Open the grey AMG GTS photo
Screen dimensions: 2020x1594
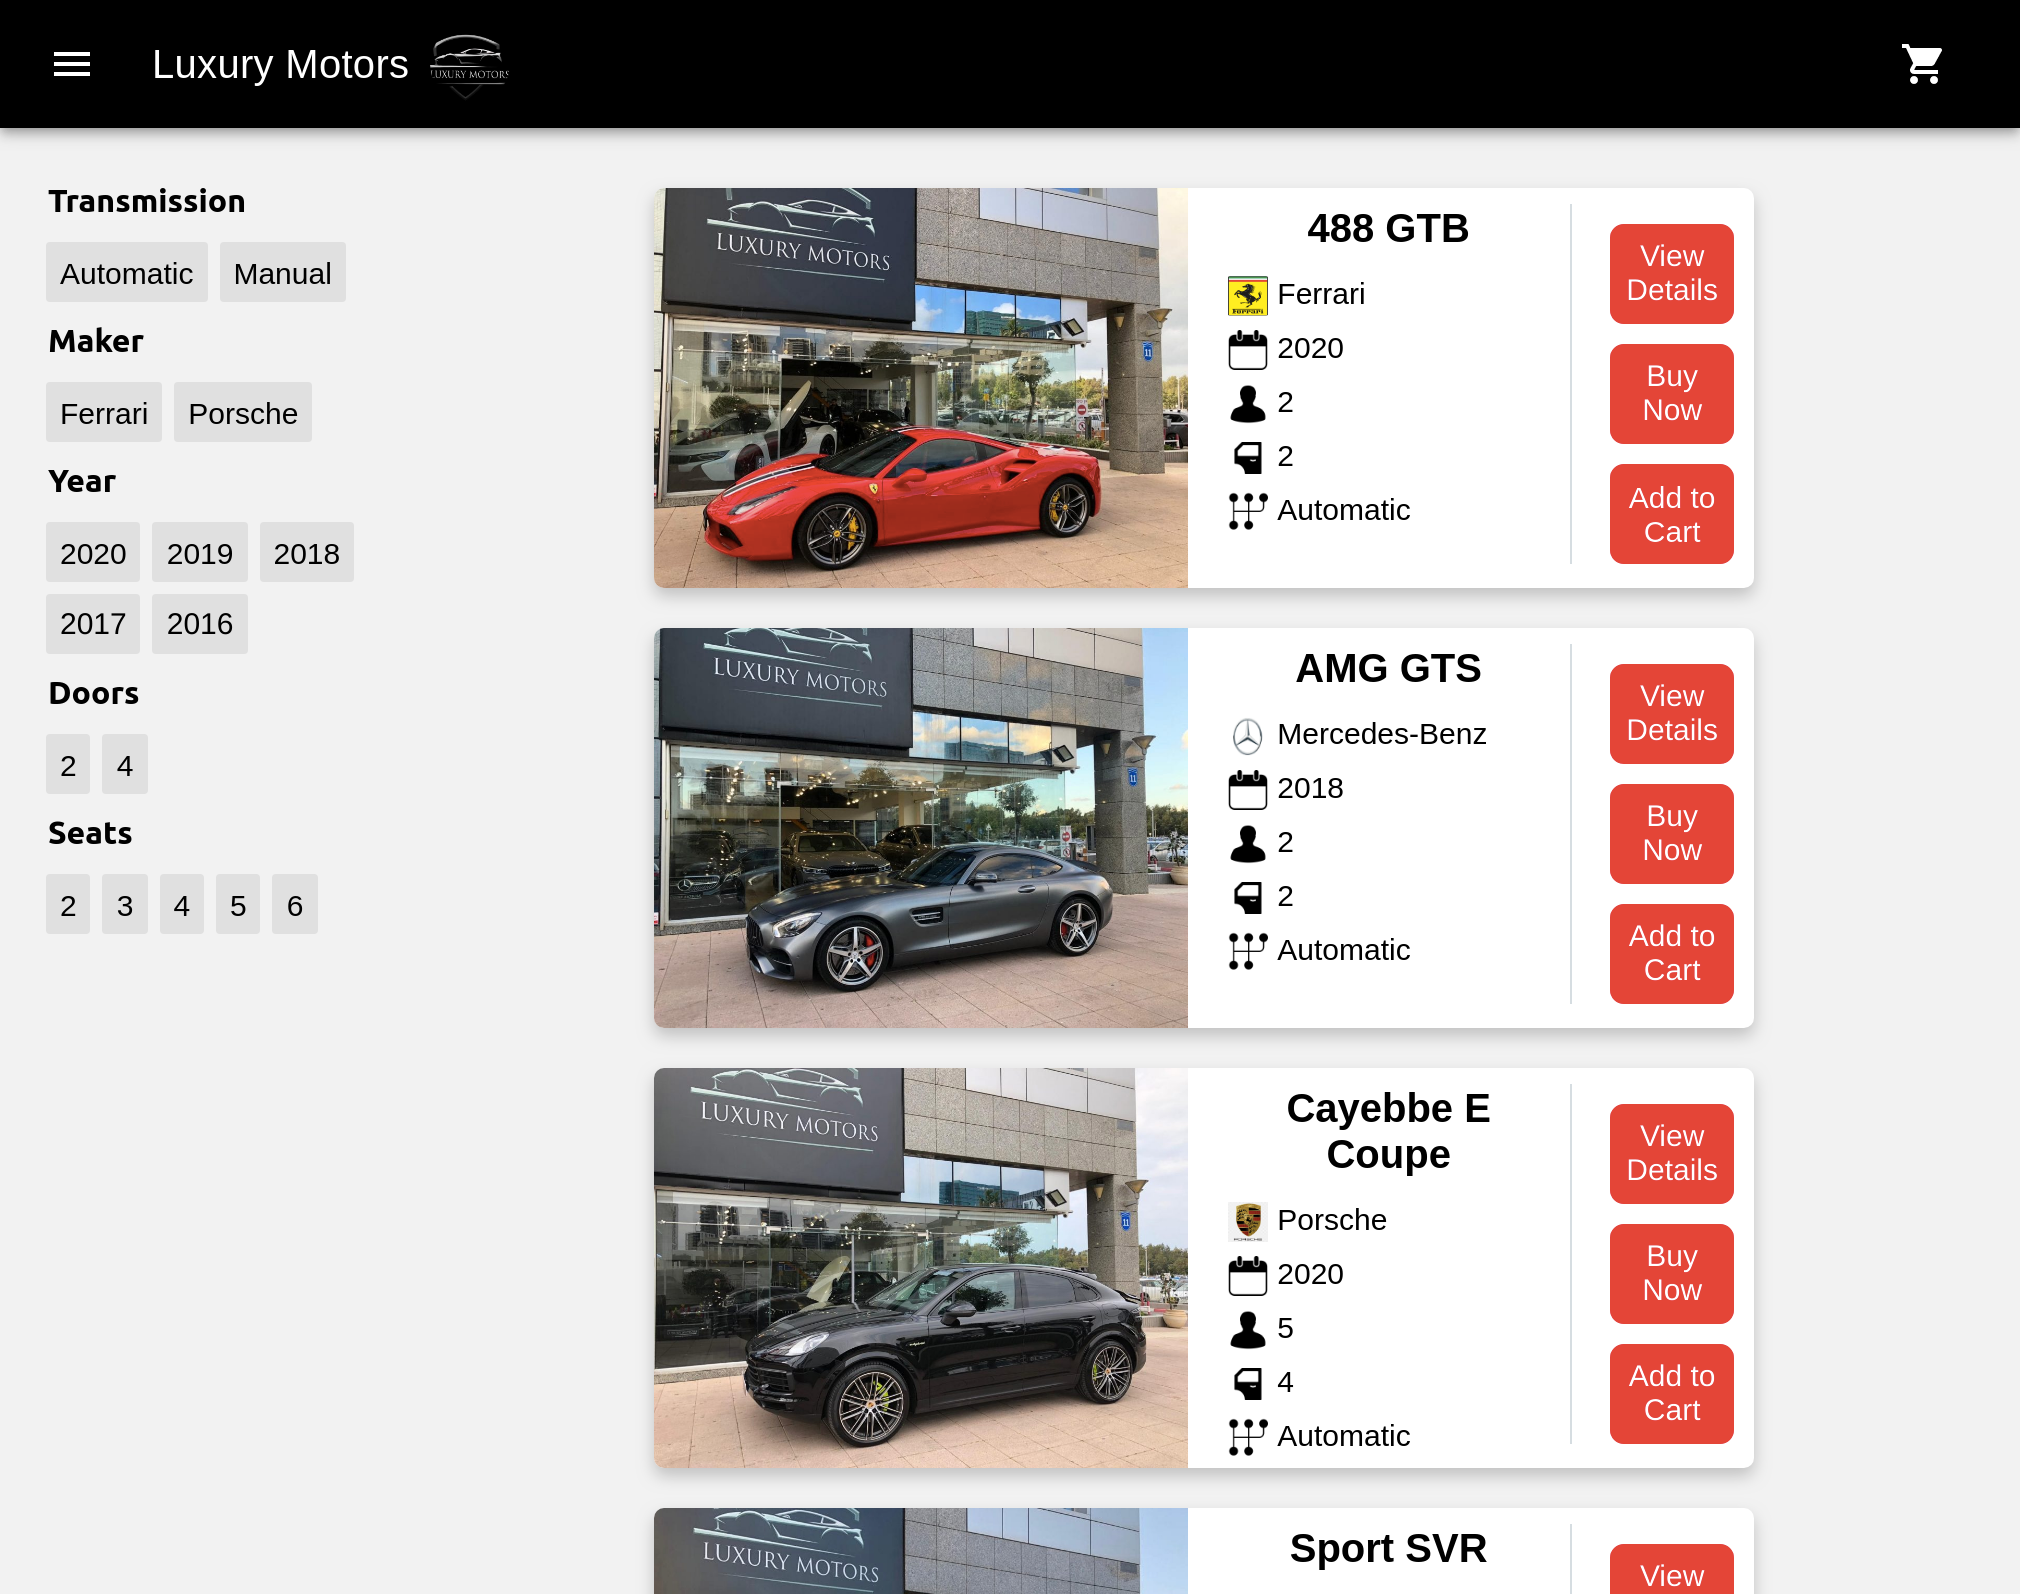click(921, 828)
